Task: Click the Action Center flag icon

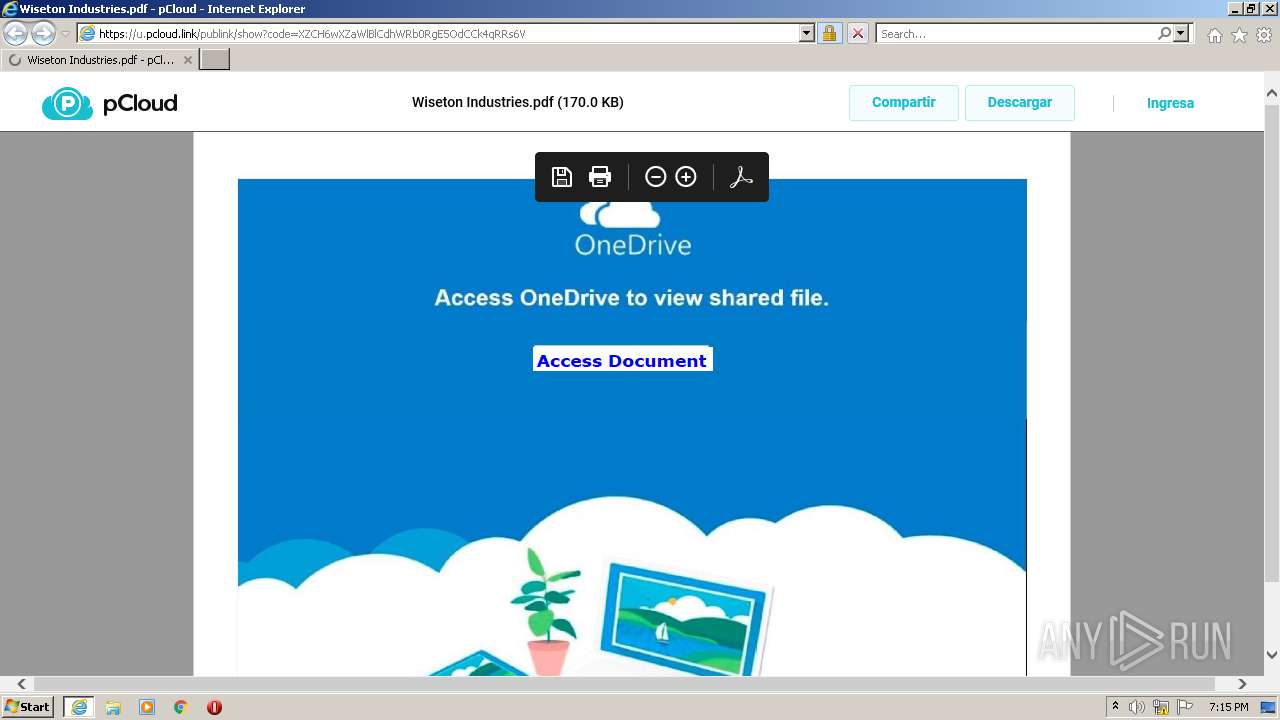Action: 1185,707
